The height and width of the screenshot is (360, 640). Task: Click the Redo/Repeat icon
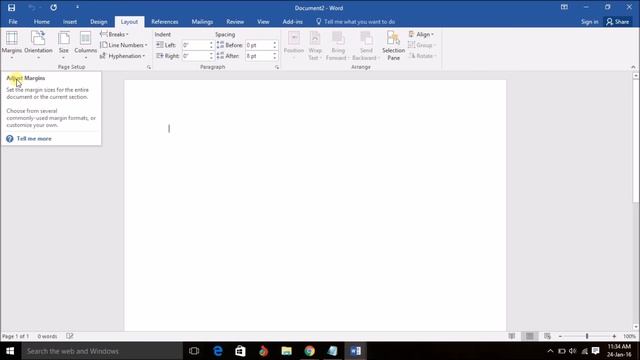point(53,7)
